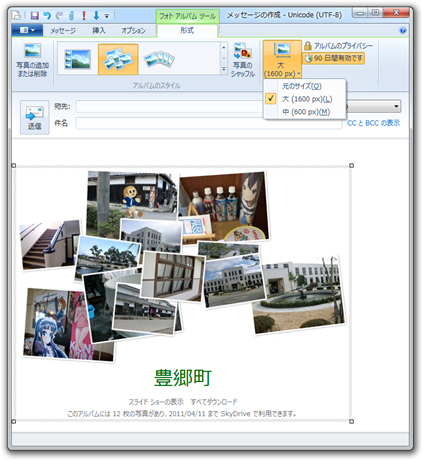Image resolution: width=423 pixels, height=461 pixels.
Task: Set low priority with blue down arrow
Action: coord(96,15)
